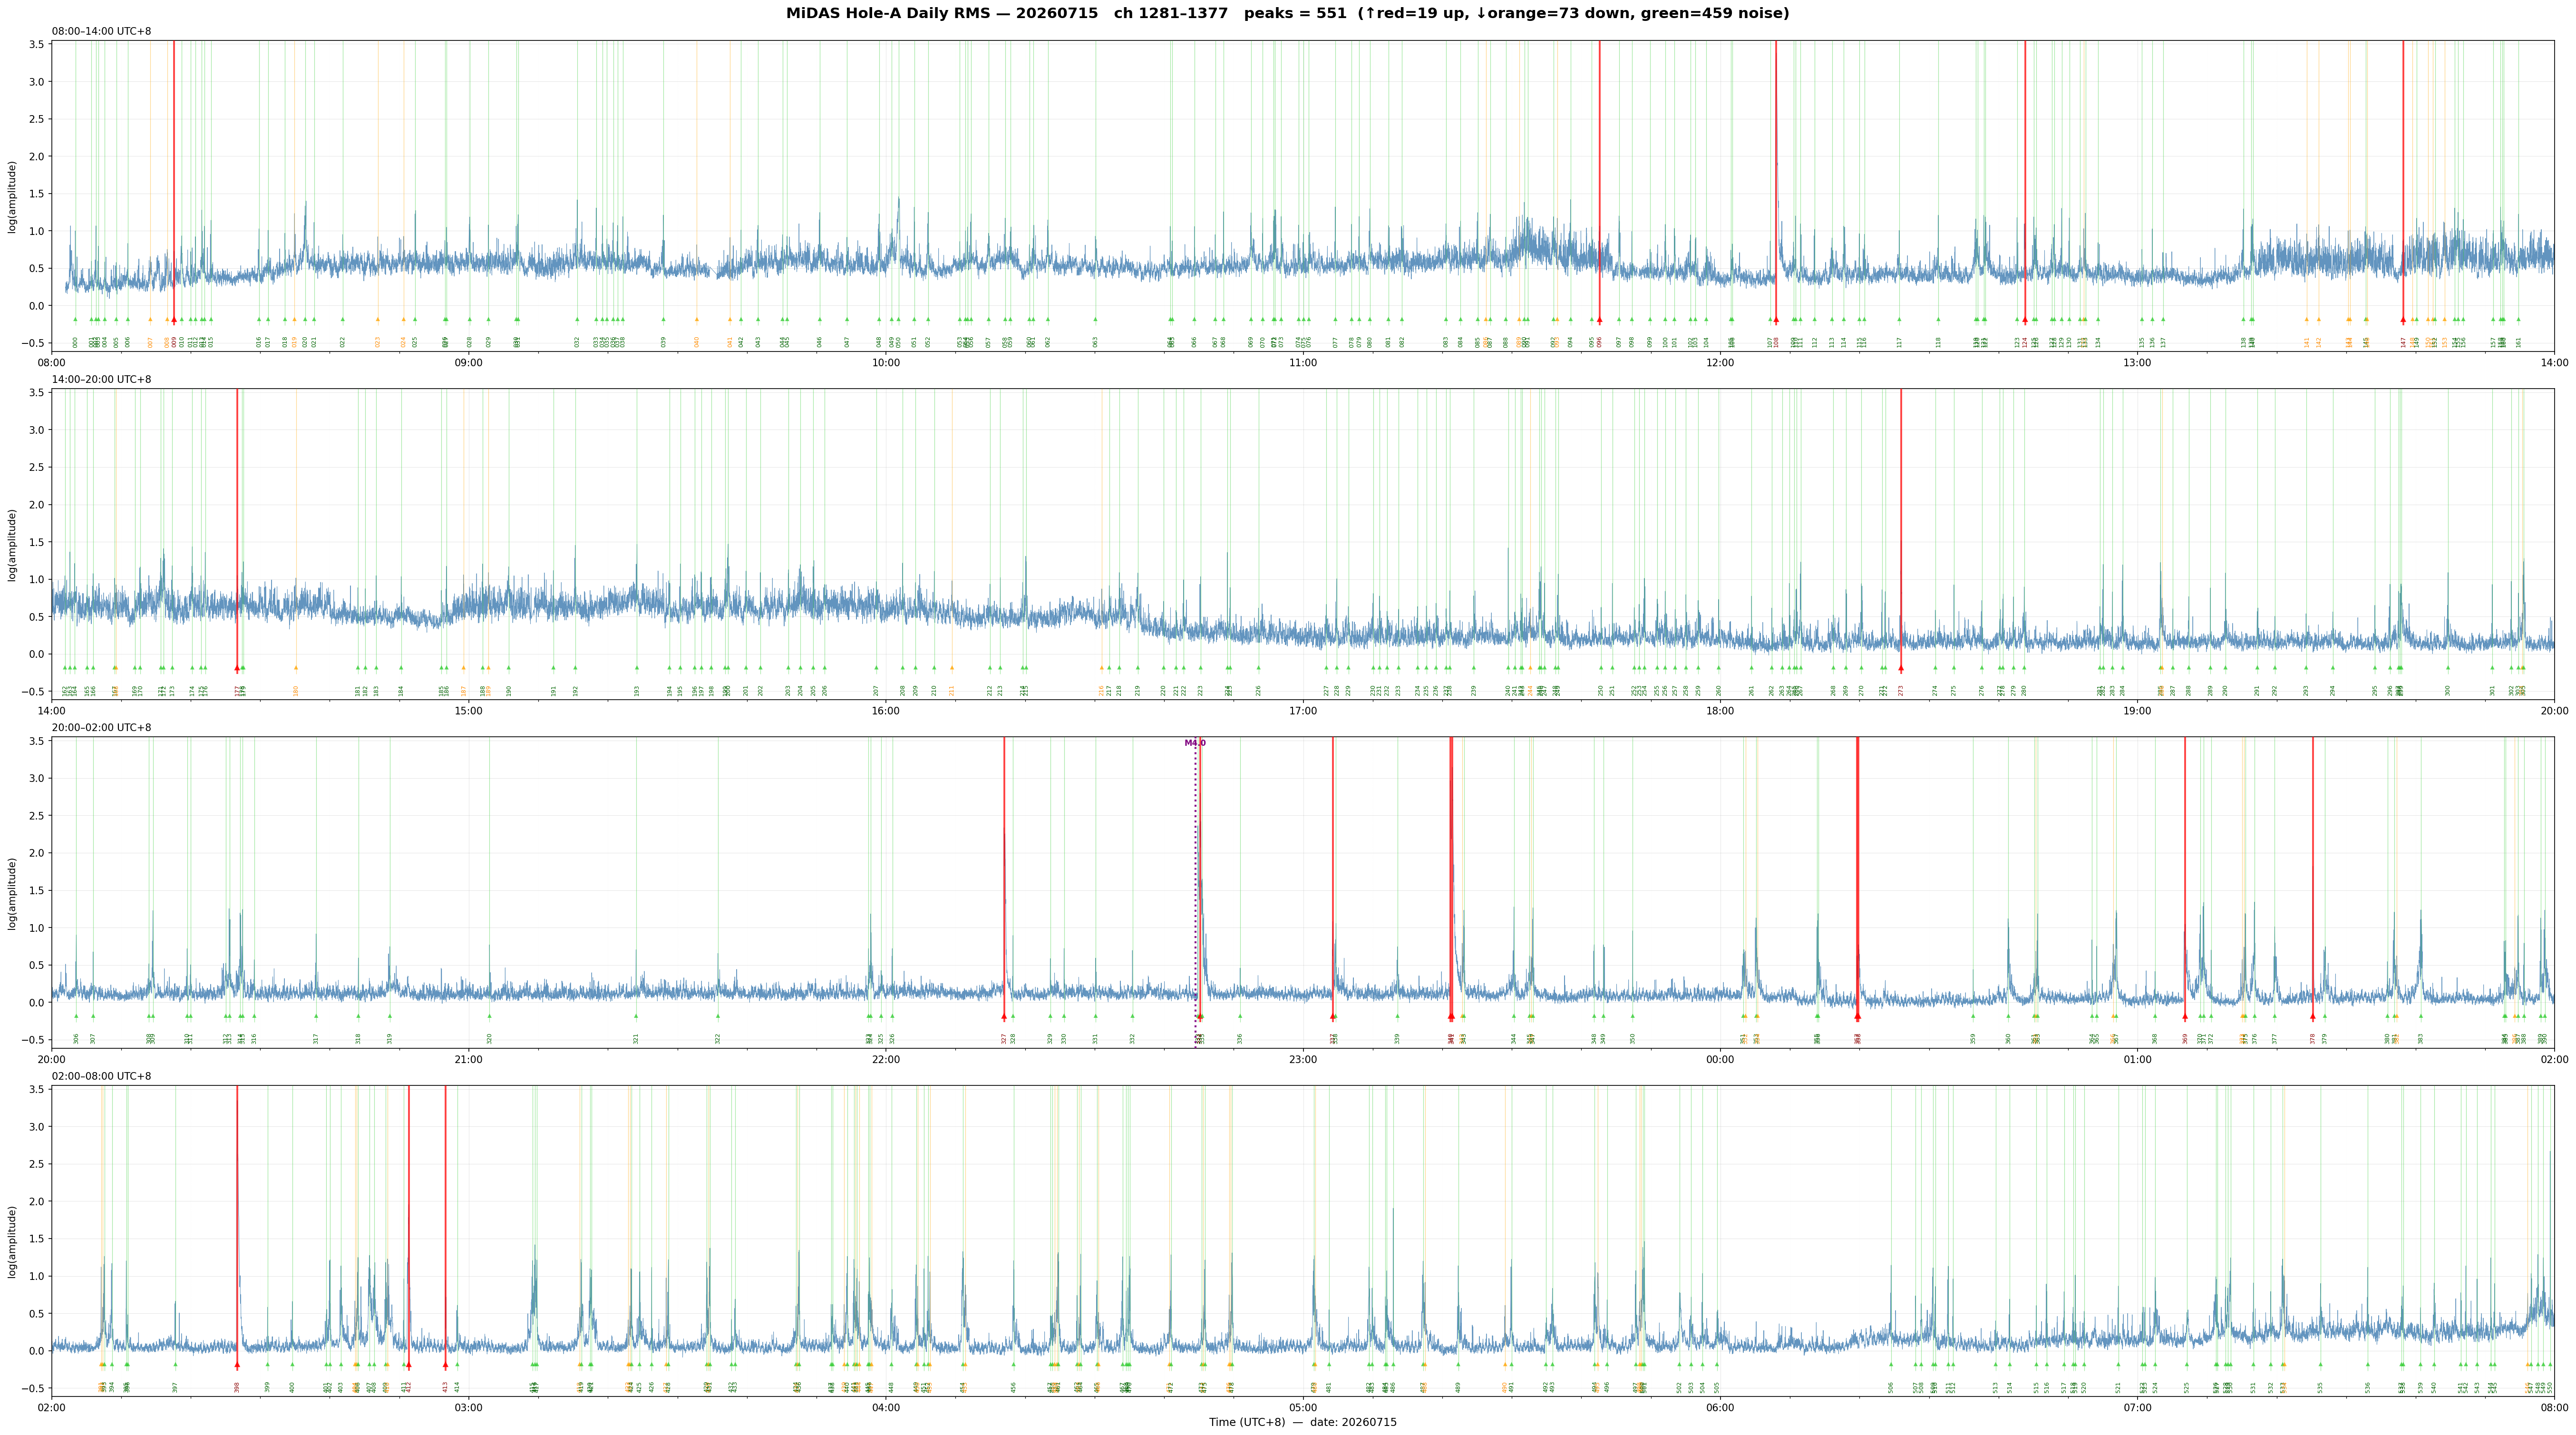
Task: Select the 14:00–20:00 UTC+8 panel title
Action: [x=102, y=380]
